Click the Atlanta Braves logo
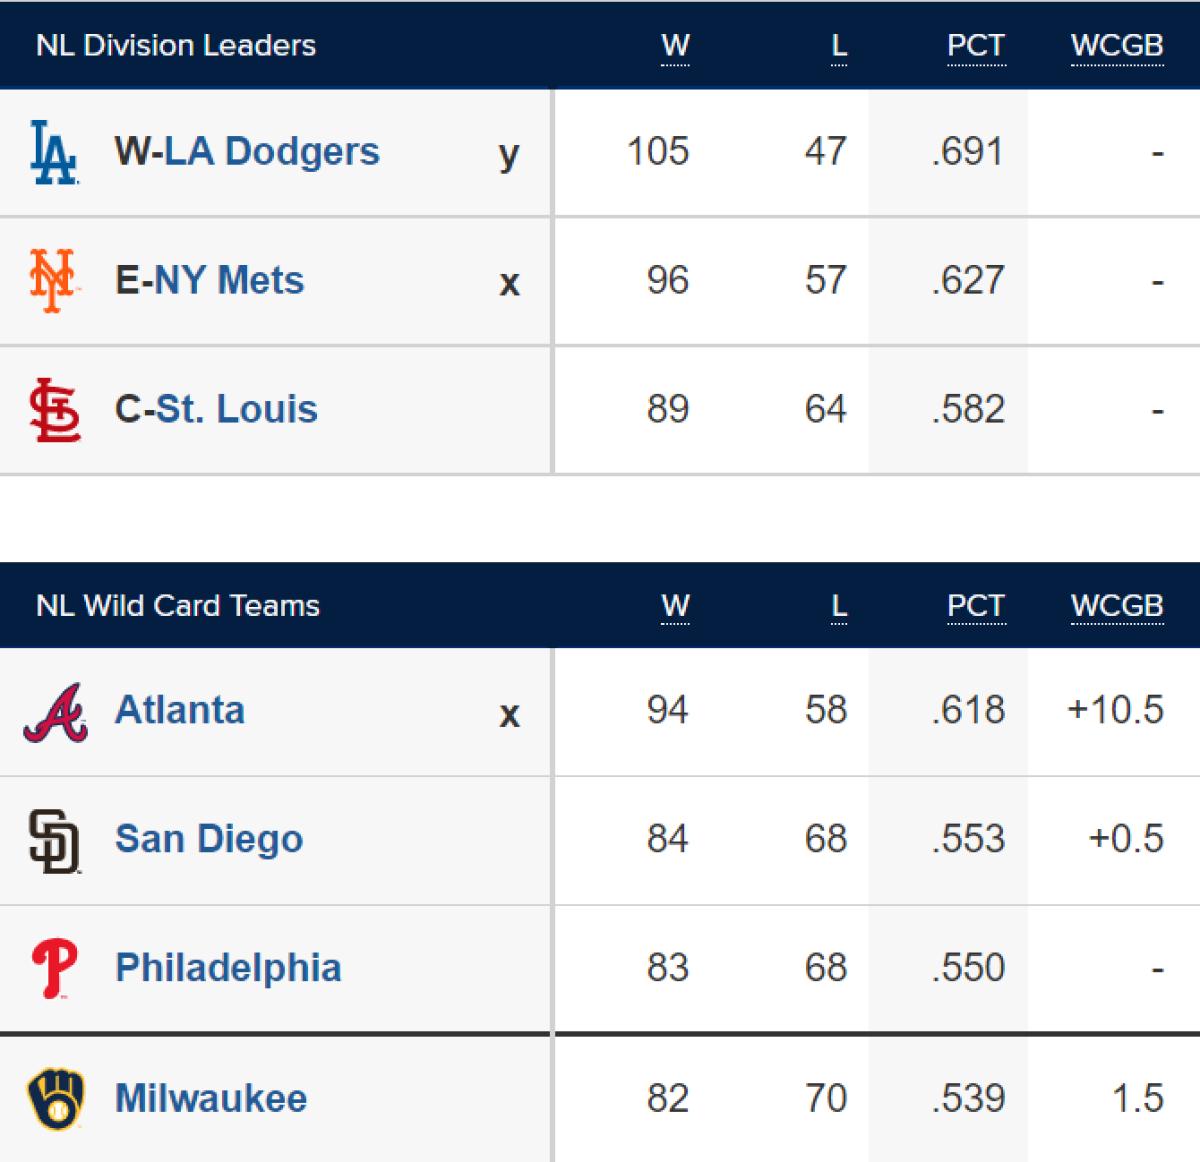The height and width of the screenshot is (1162, 1200). (56, 712)
